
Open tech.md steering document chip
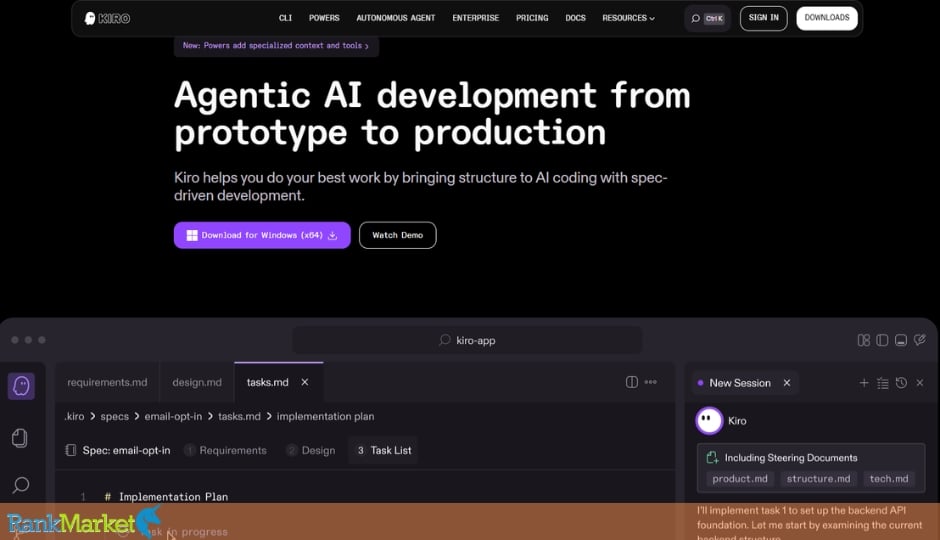click(888, 479)
